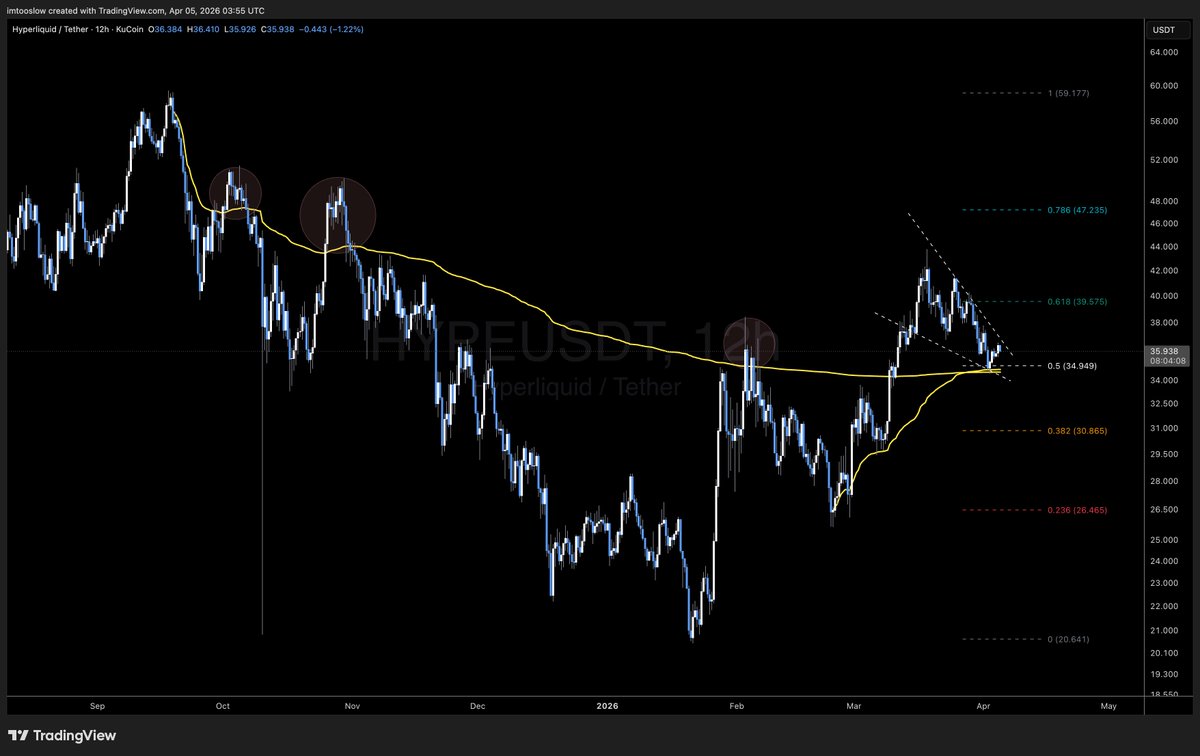Click the 22.000 price axis label
Screen dimensions: 1200x756
coord(1165,606)
